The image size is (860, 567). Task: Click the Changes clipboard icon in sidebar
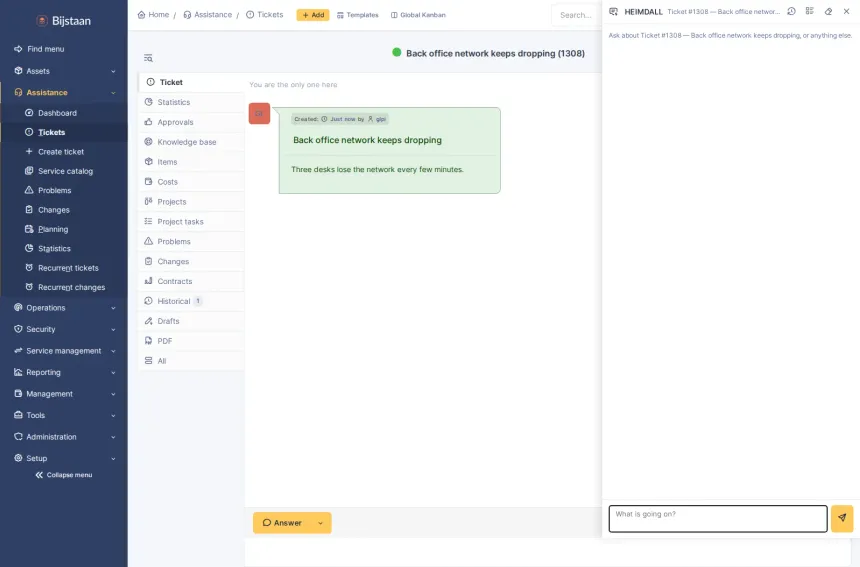pyautogui.click(x=29, y=209)
